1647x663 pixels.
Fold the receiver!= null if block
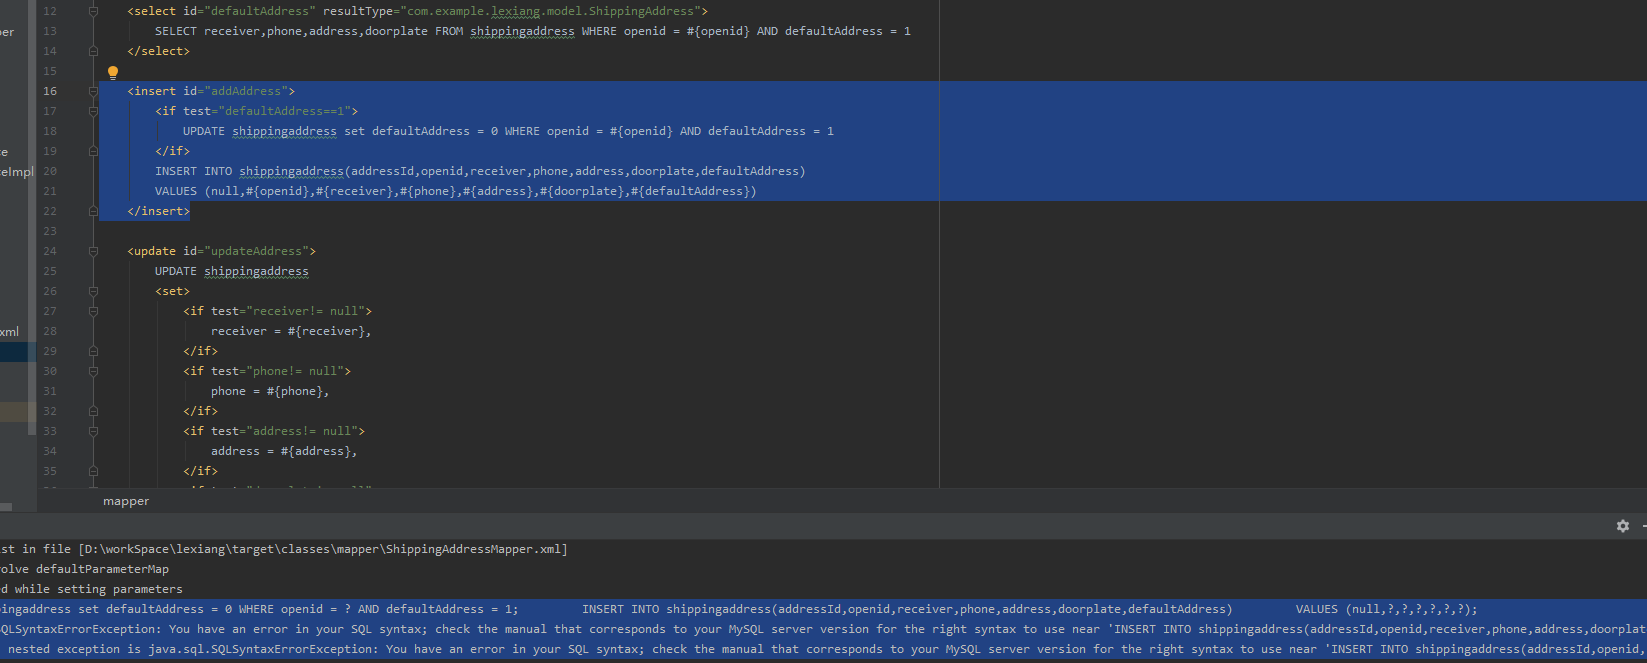tap(93, 311)
